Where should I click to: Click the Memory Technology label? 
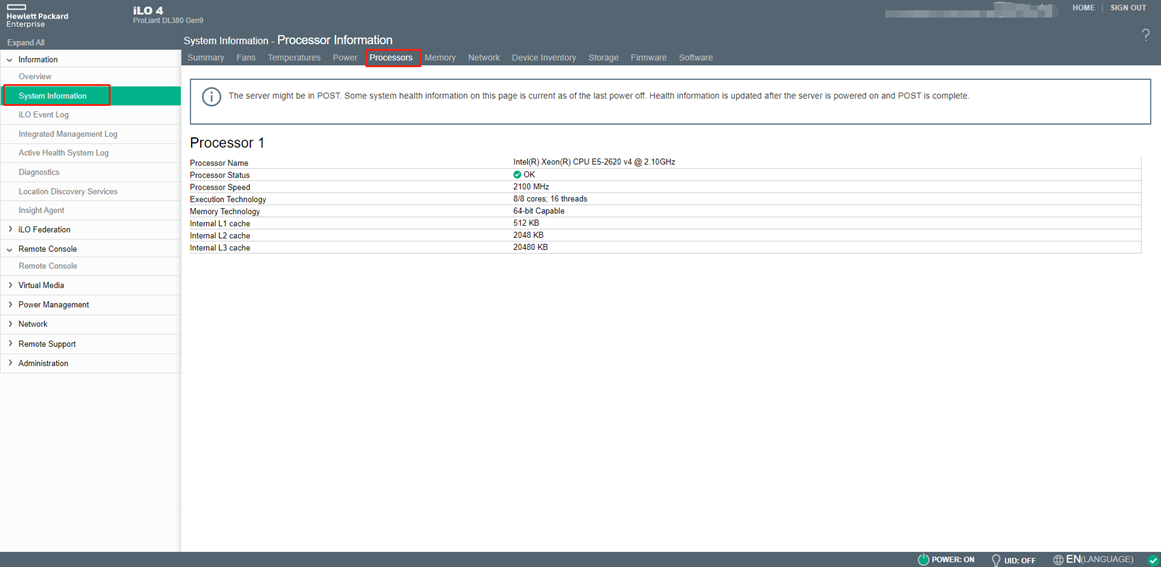[225, 212]
